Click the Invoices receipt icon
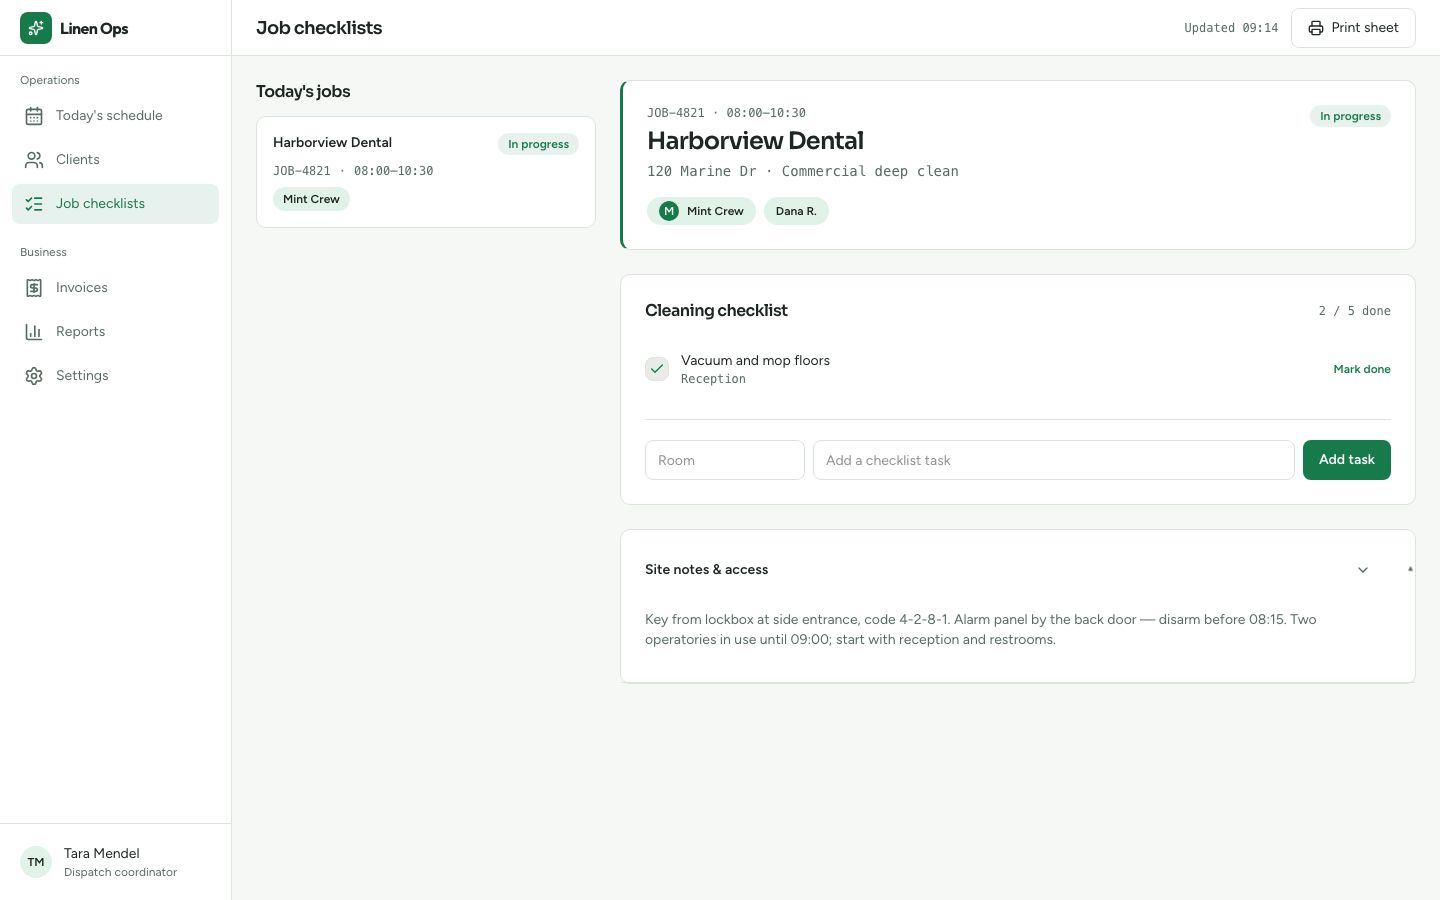This screenshot has width=1440, height=900. click(34, 288)
